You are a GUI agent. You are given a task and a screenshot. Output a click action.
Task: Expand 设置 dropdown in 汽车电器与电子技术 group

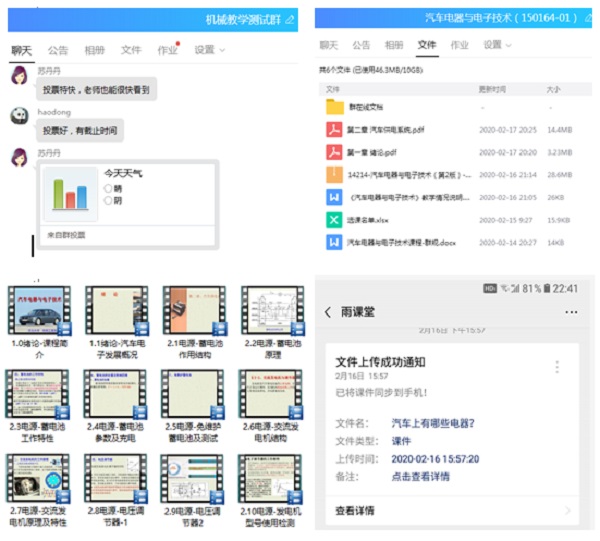[x=496, y=45]
